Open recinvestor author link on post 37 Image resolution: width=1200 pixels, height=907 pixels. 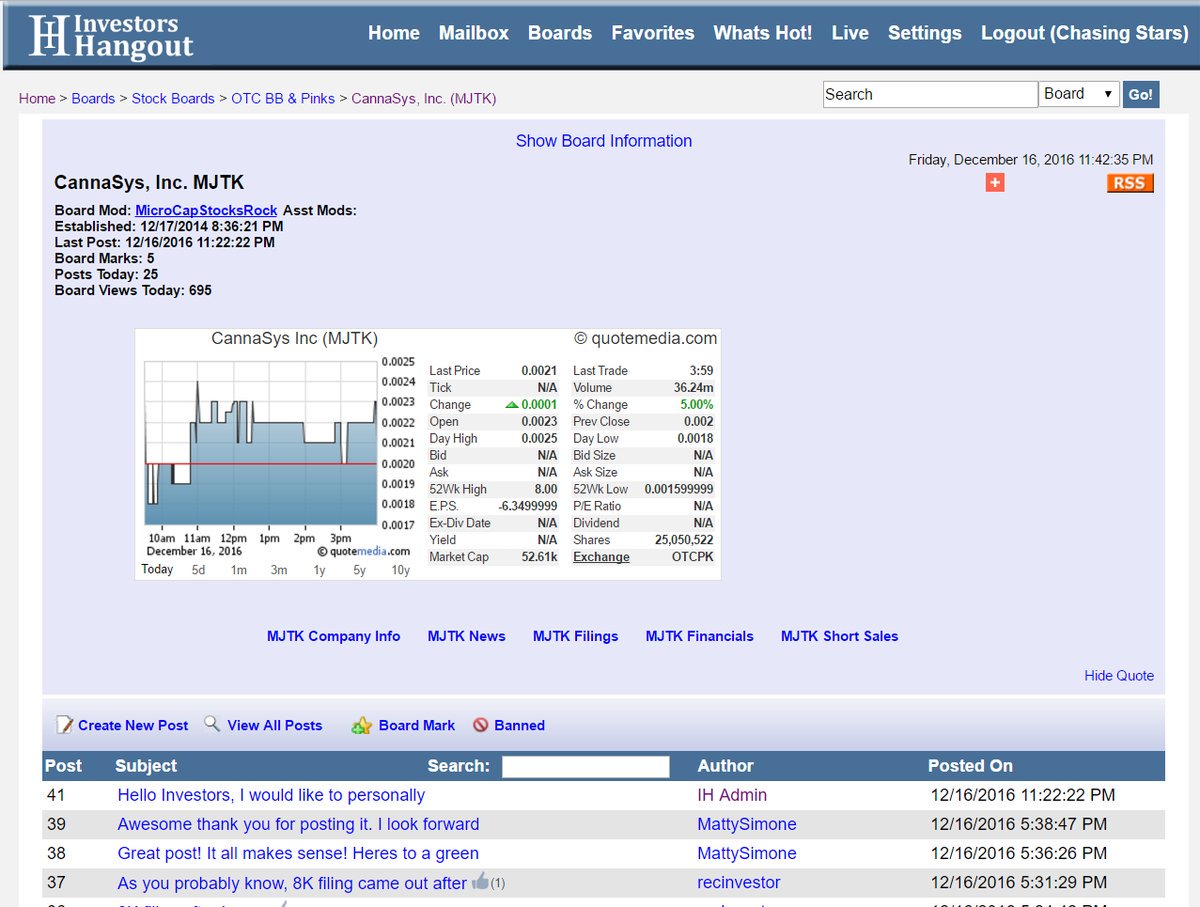click(739, 883)
